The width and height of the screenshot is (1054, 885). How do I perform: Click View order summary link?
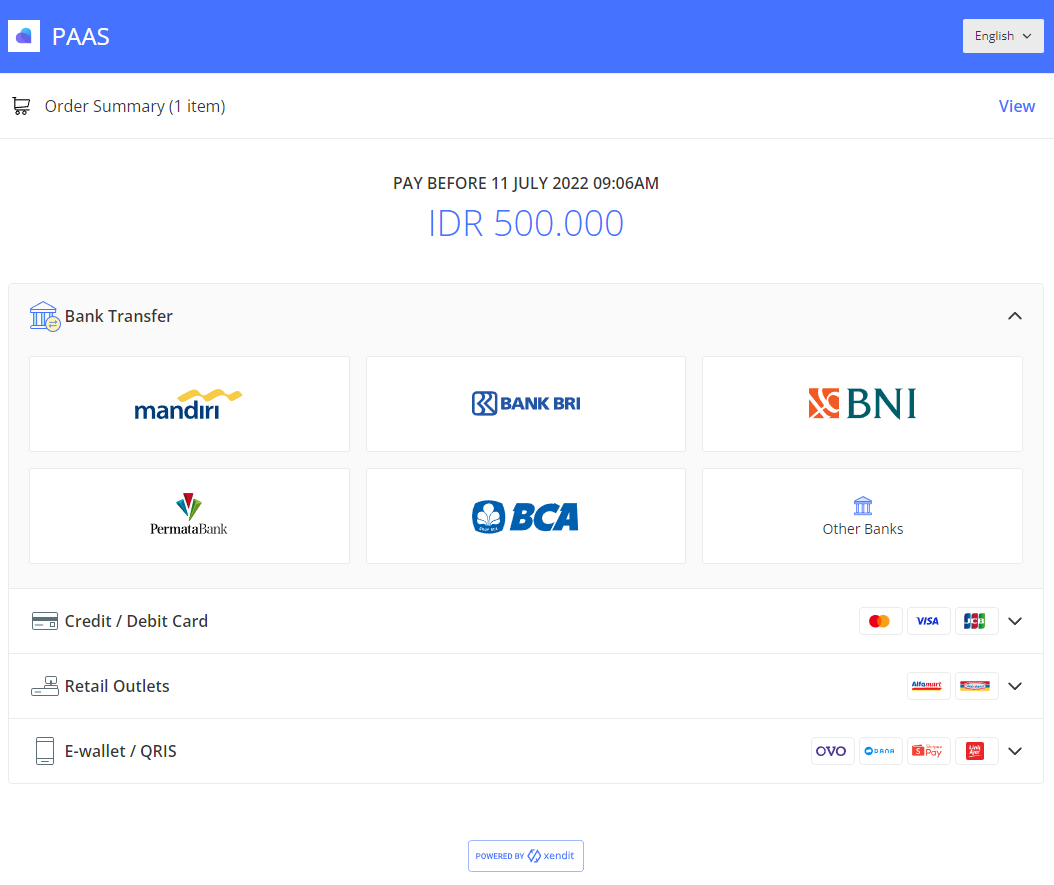click(x=1016, y=106)
